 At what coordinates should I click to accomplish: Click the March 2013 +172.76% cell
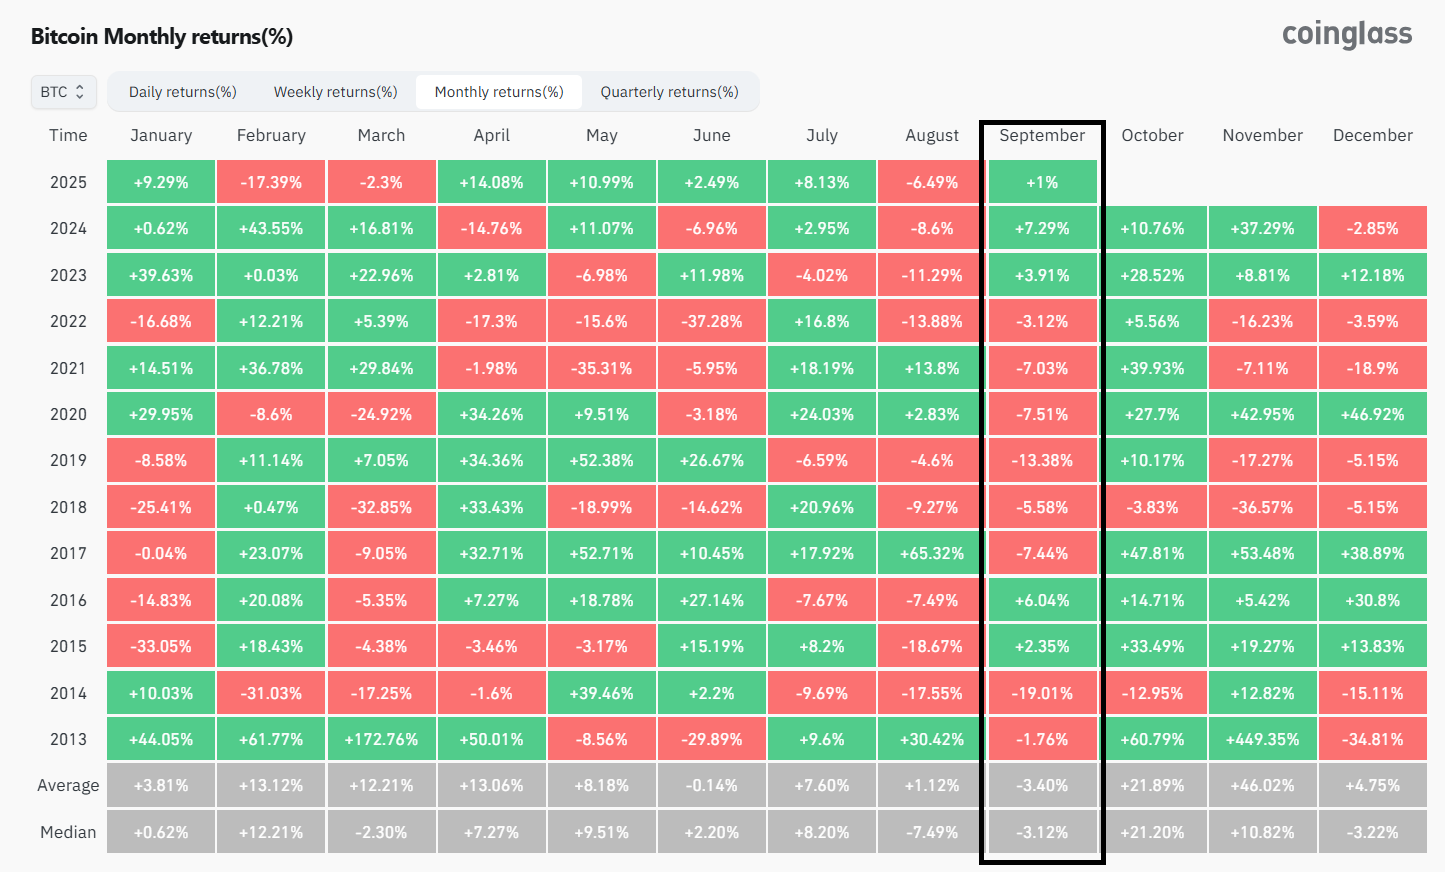pyautogui.click(x=381, y=739)
